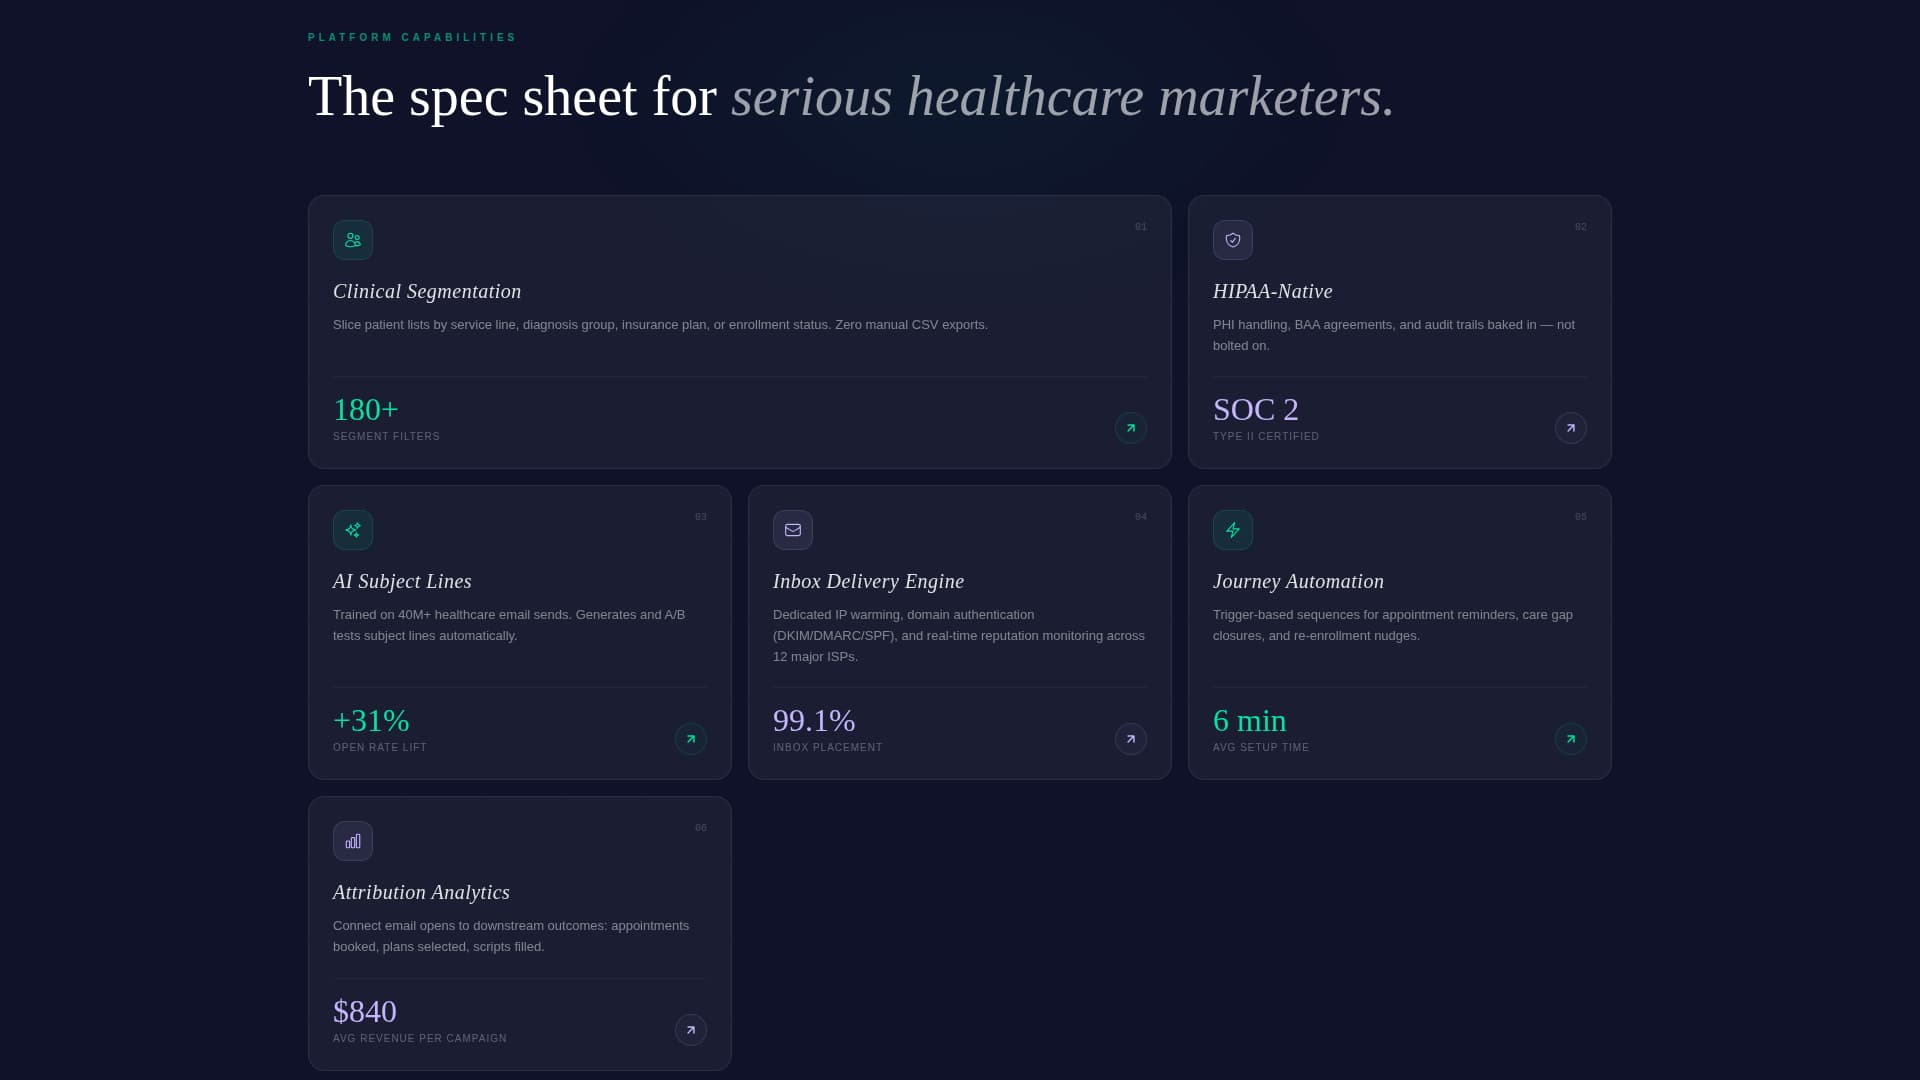Viewport: 1920px width, 1080px height.
Task: Click card number 05 label
Action: pyautogui.click(x=1581, y=517)
